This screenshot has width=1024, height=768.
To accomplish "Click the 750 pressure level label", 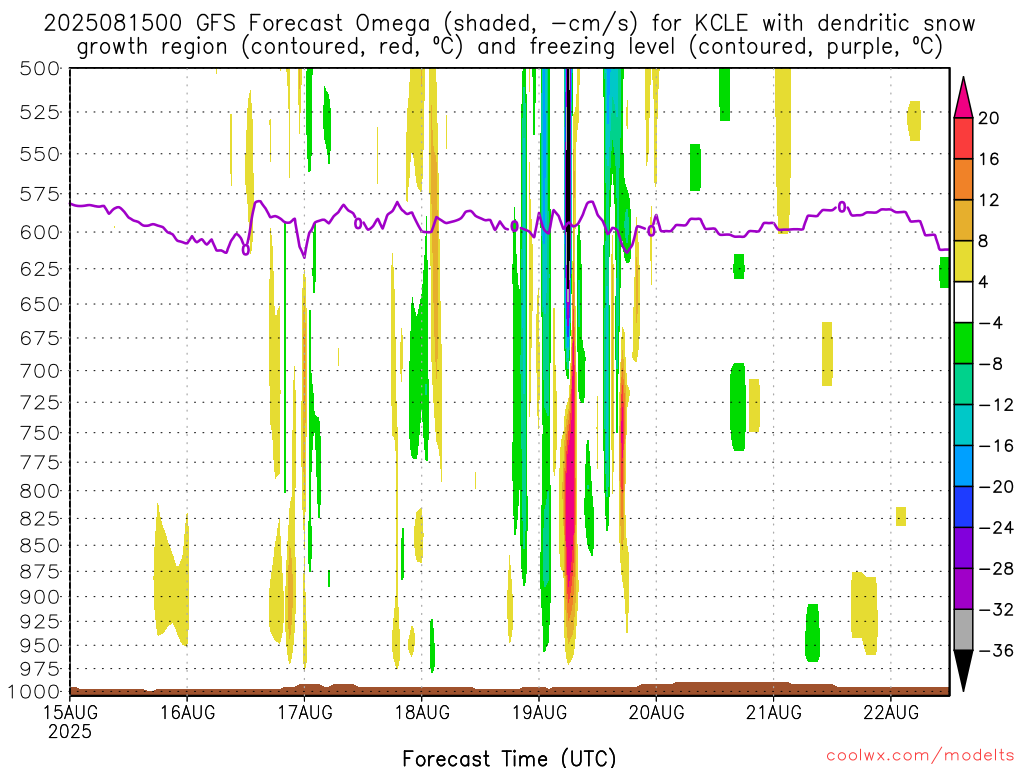I will [x=40, y=433].
